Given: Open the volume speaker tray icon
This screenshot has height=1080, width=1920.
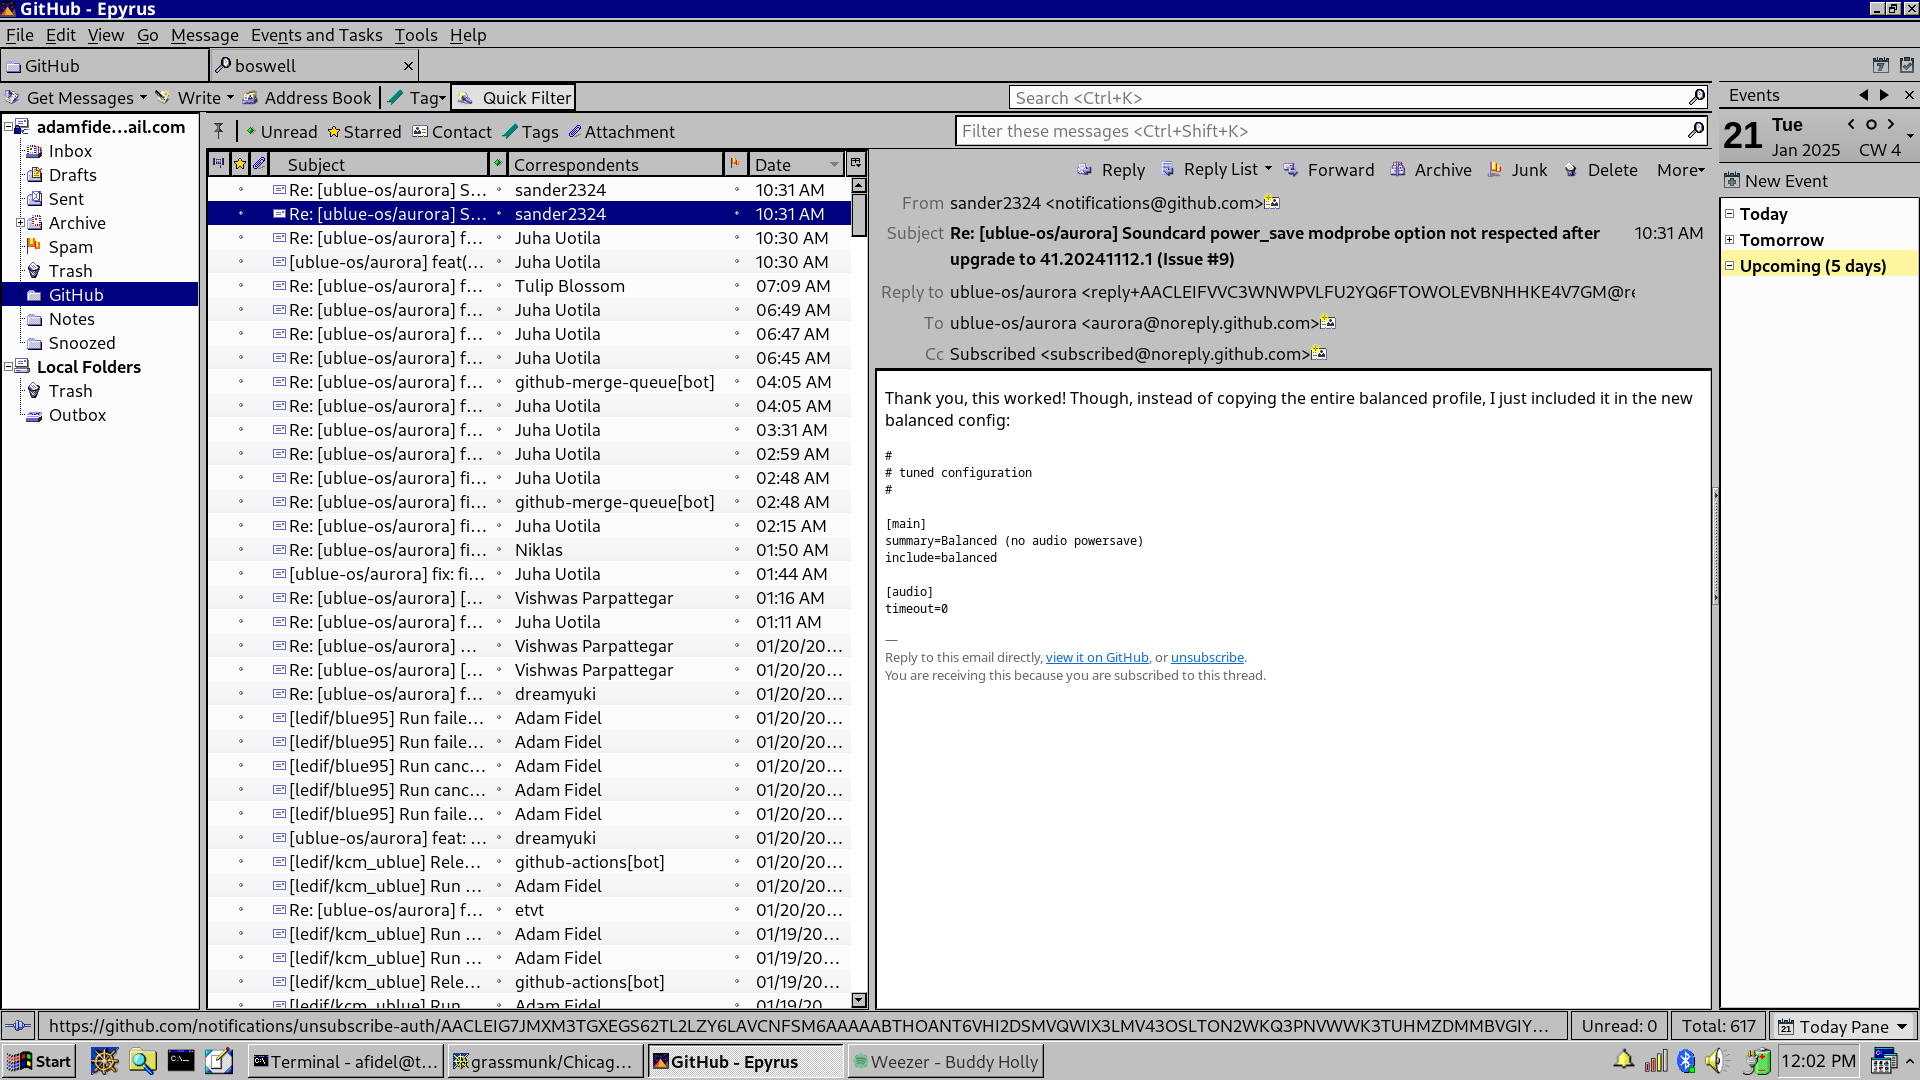Looking at the screenshot, I should click(1717, 1061).
